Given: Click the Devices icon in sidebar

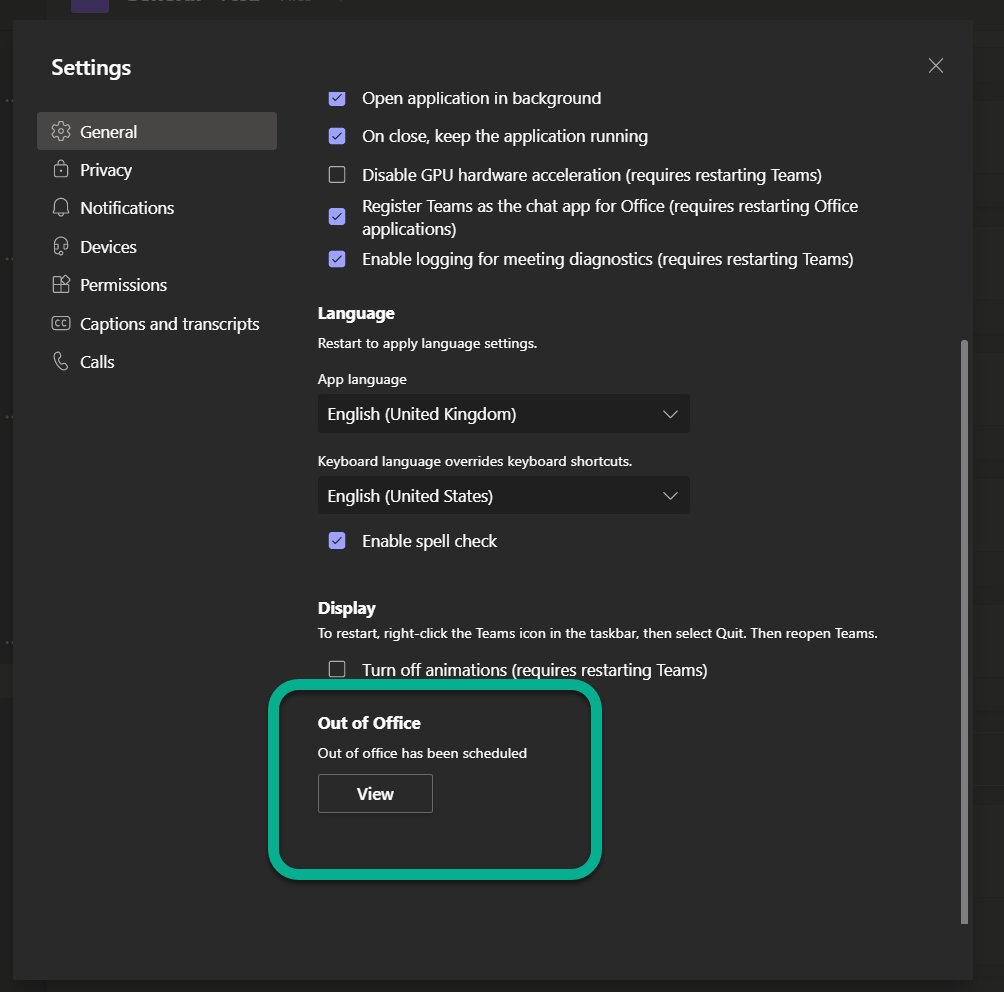Looking at the screenshot, I should point(61,246).
